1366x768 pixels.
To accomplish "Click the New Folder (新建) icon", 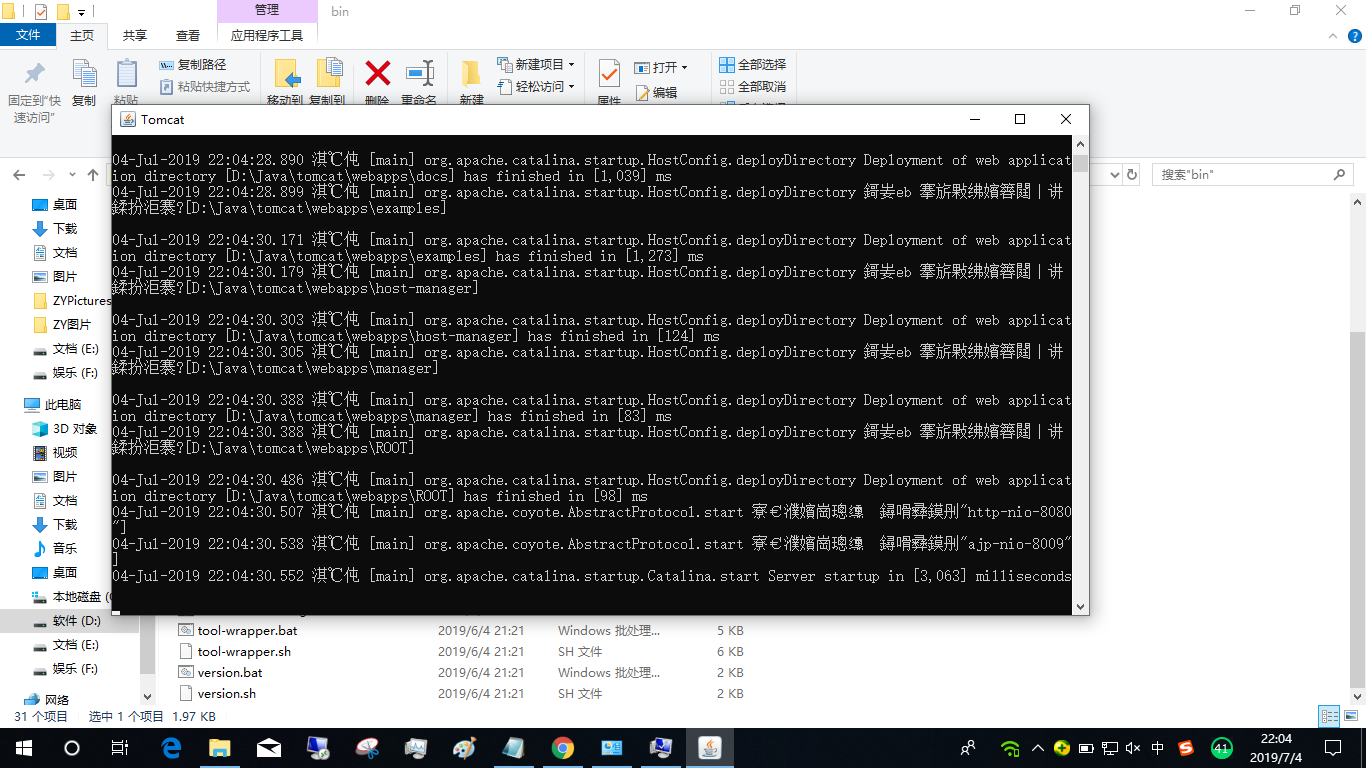I will click(471, 74).
